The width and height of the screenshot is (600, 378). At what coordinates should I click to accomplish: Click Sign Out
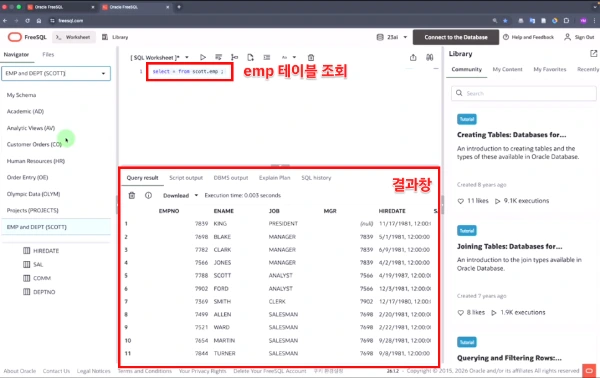coord(579,37)
